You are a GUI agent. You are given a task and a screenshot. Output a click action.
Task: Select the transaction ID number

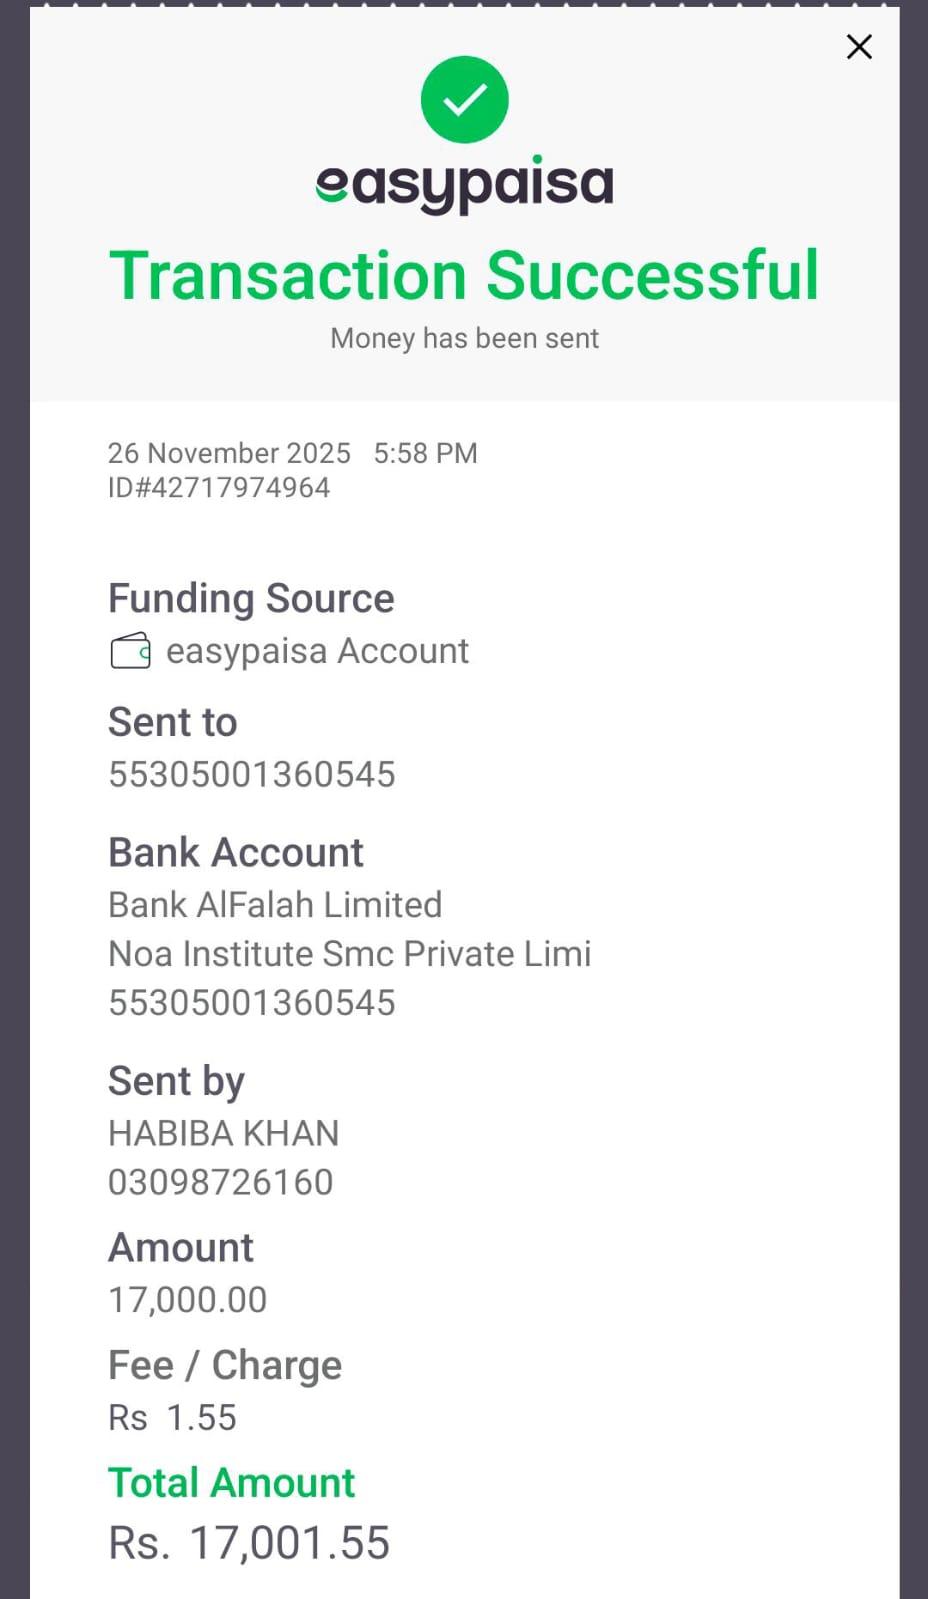click(x=219, y=487)
